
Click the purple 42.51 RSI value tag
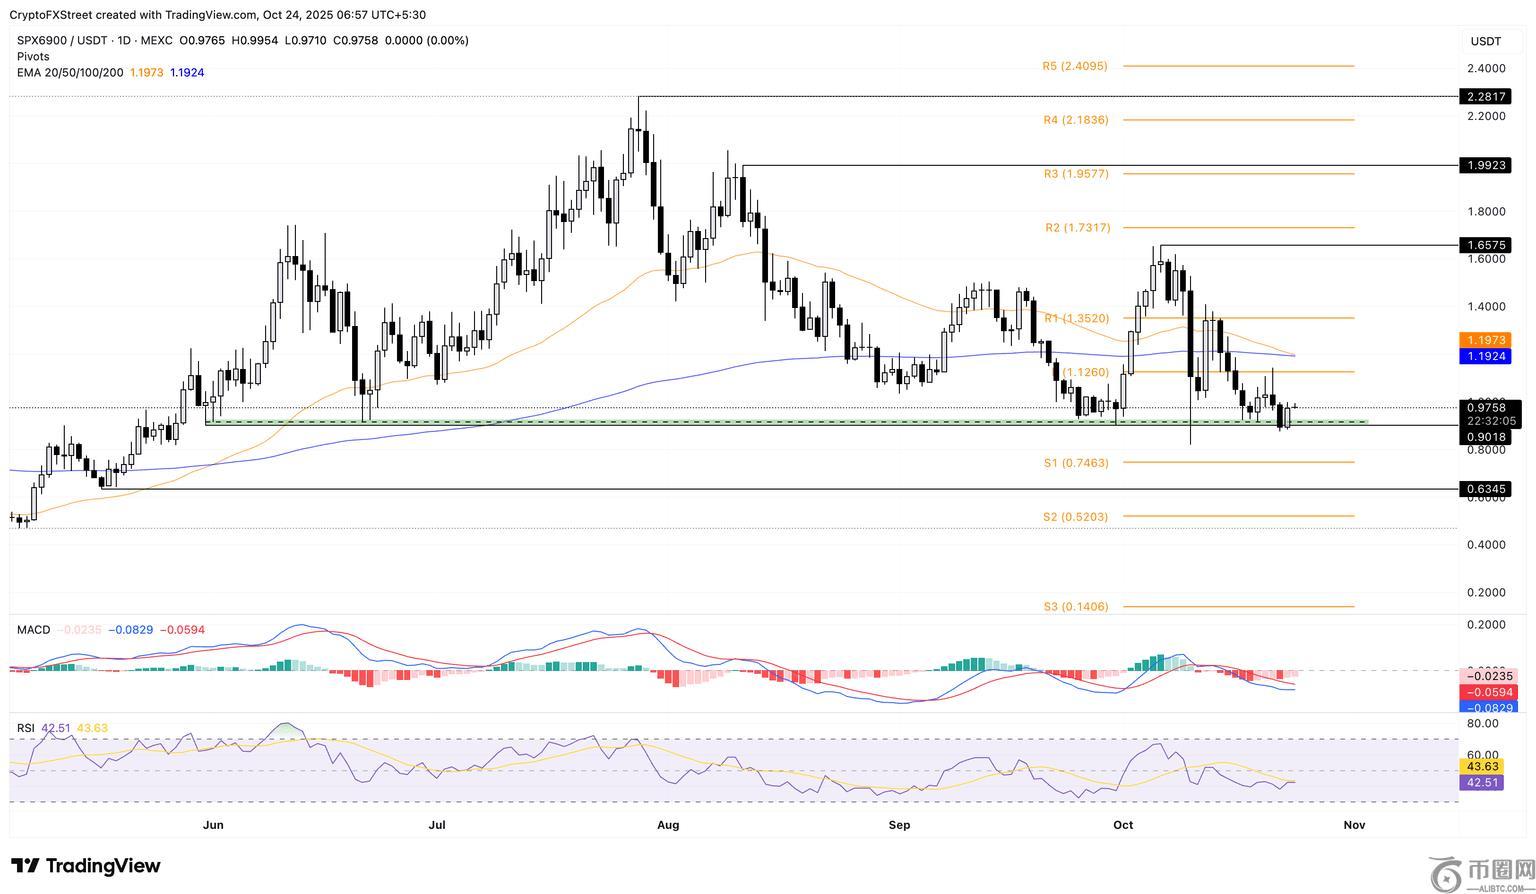click(1482, 782)
